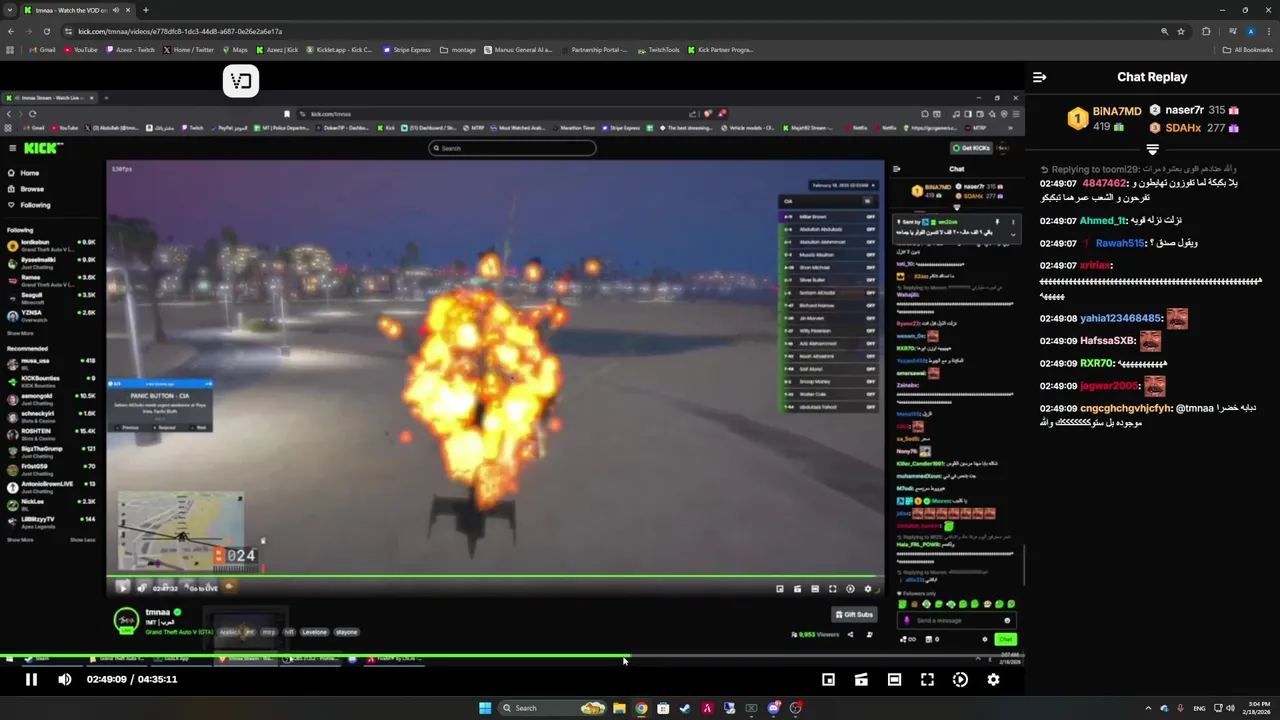Open the TwitchTools bookmark
This screenshot has height=720, width=1280.
(x=658, y=49)
